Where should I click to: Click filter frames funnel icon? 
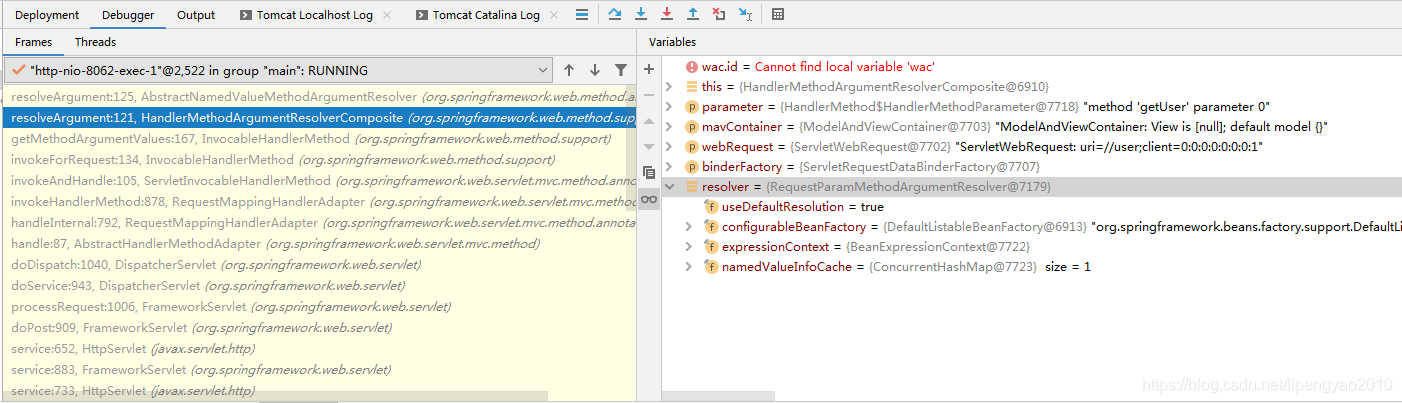(621, 70)
